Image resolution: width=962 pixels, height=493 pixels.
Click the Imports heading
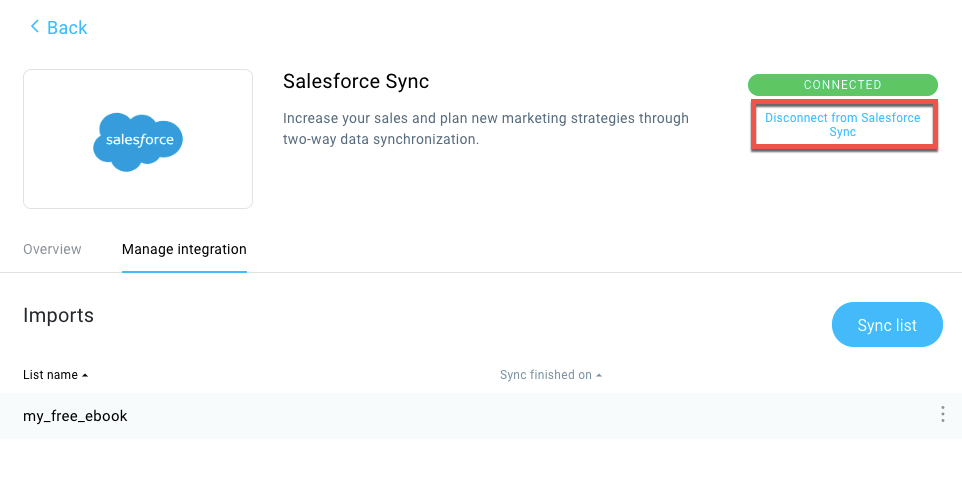(x=58, y=315)
